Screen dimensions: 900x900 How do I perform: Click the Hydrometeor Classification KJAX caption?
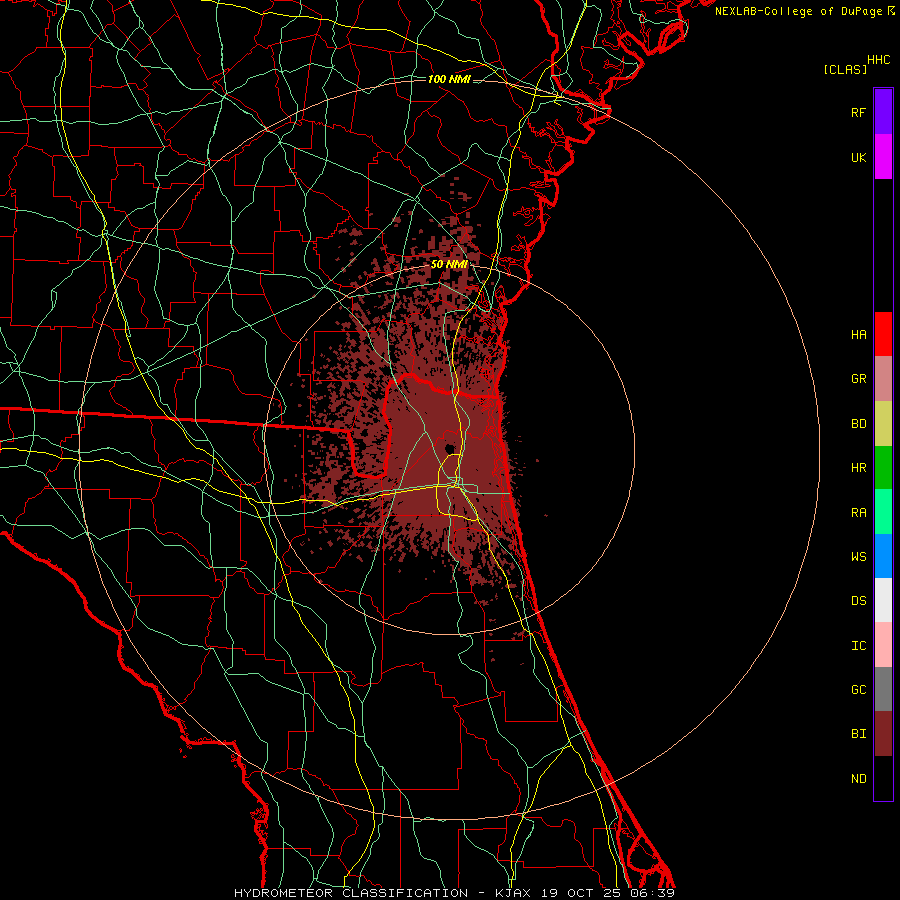pos(454,893)
